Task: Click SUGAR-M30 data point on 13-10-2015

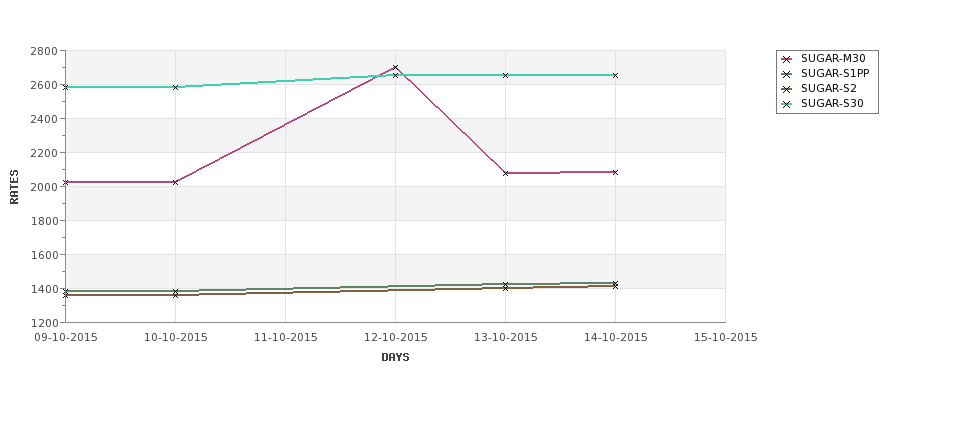Action: tap(506, 173)
